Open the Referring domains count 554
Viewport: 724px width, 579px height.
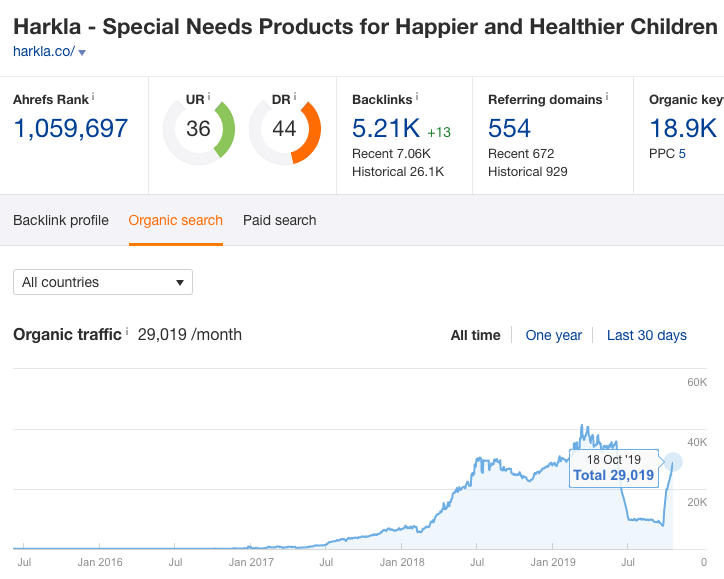[509, 128]
